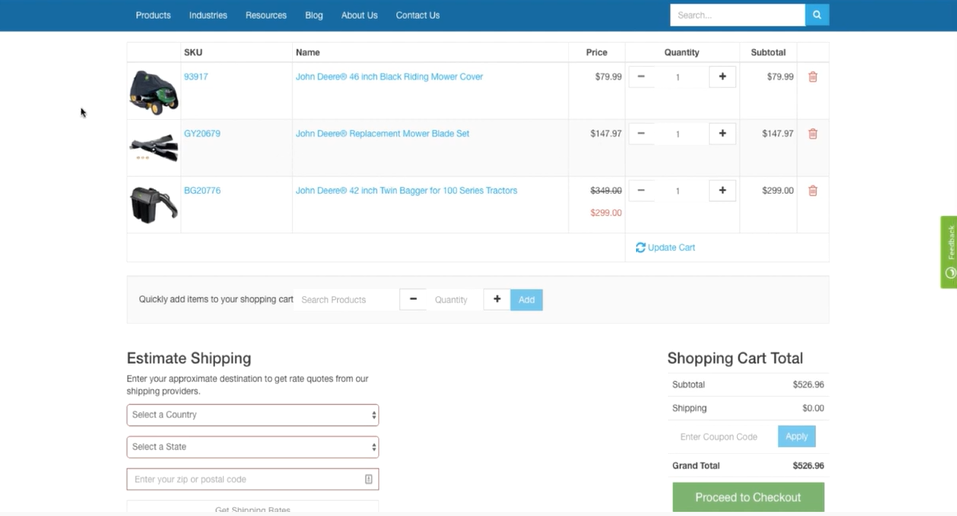Screen dimensions: 957x516
Task: Click the zip or postal code field
Action: 253,479
